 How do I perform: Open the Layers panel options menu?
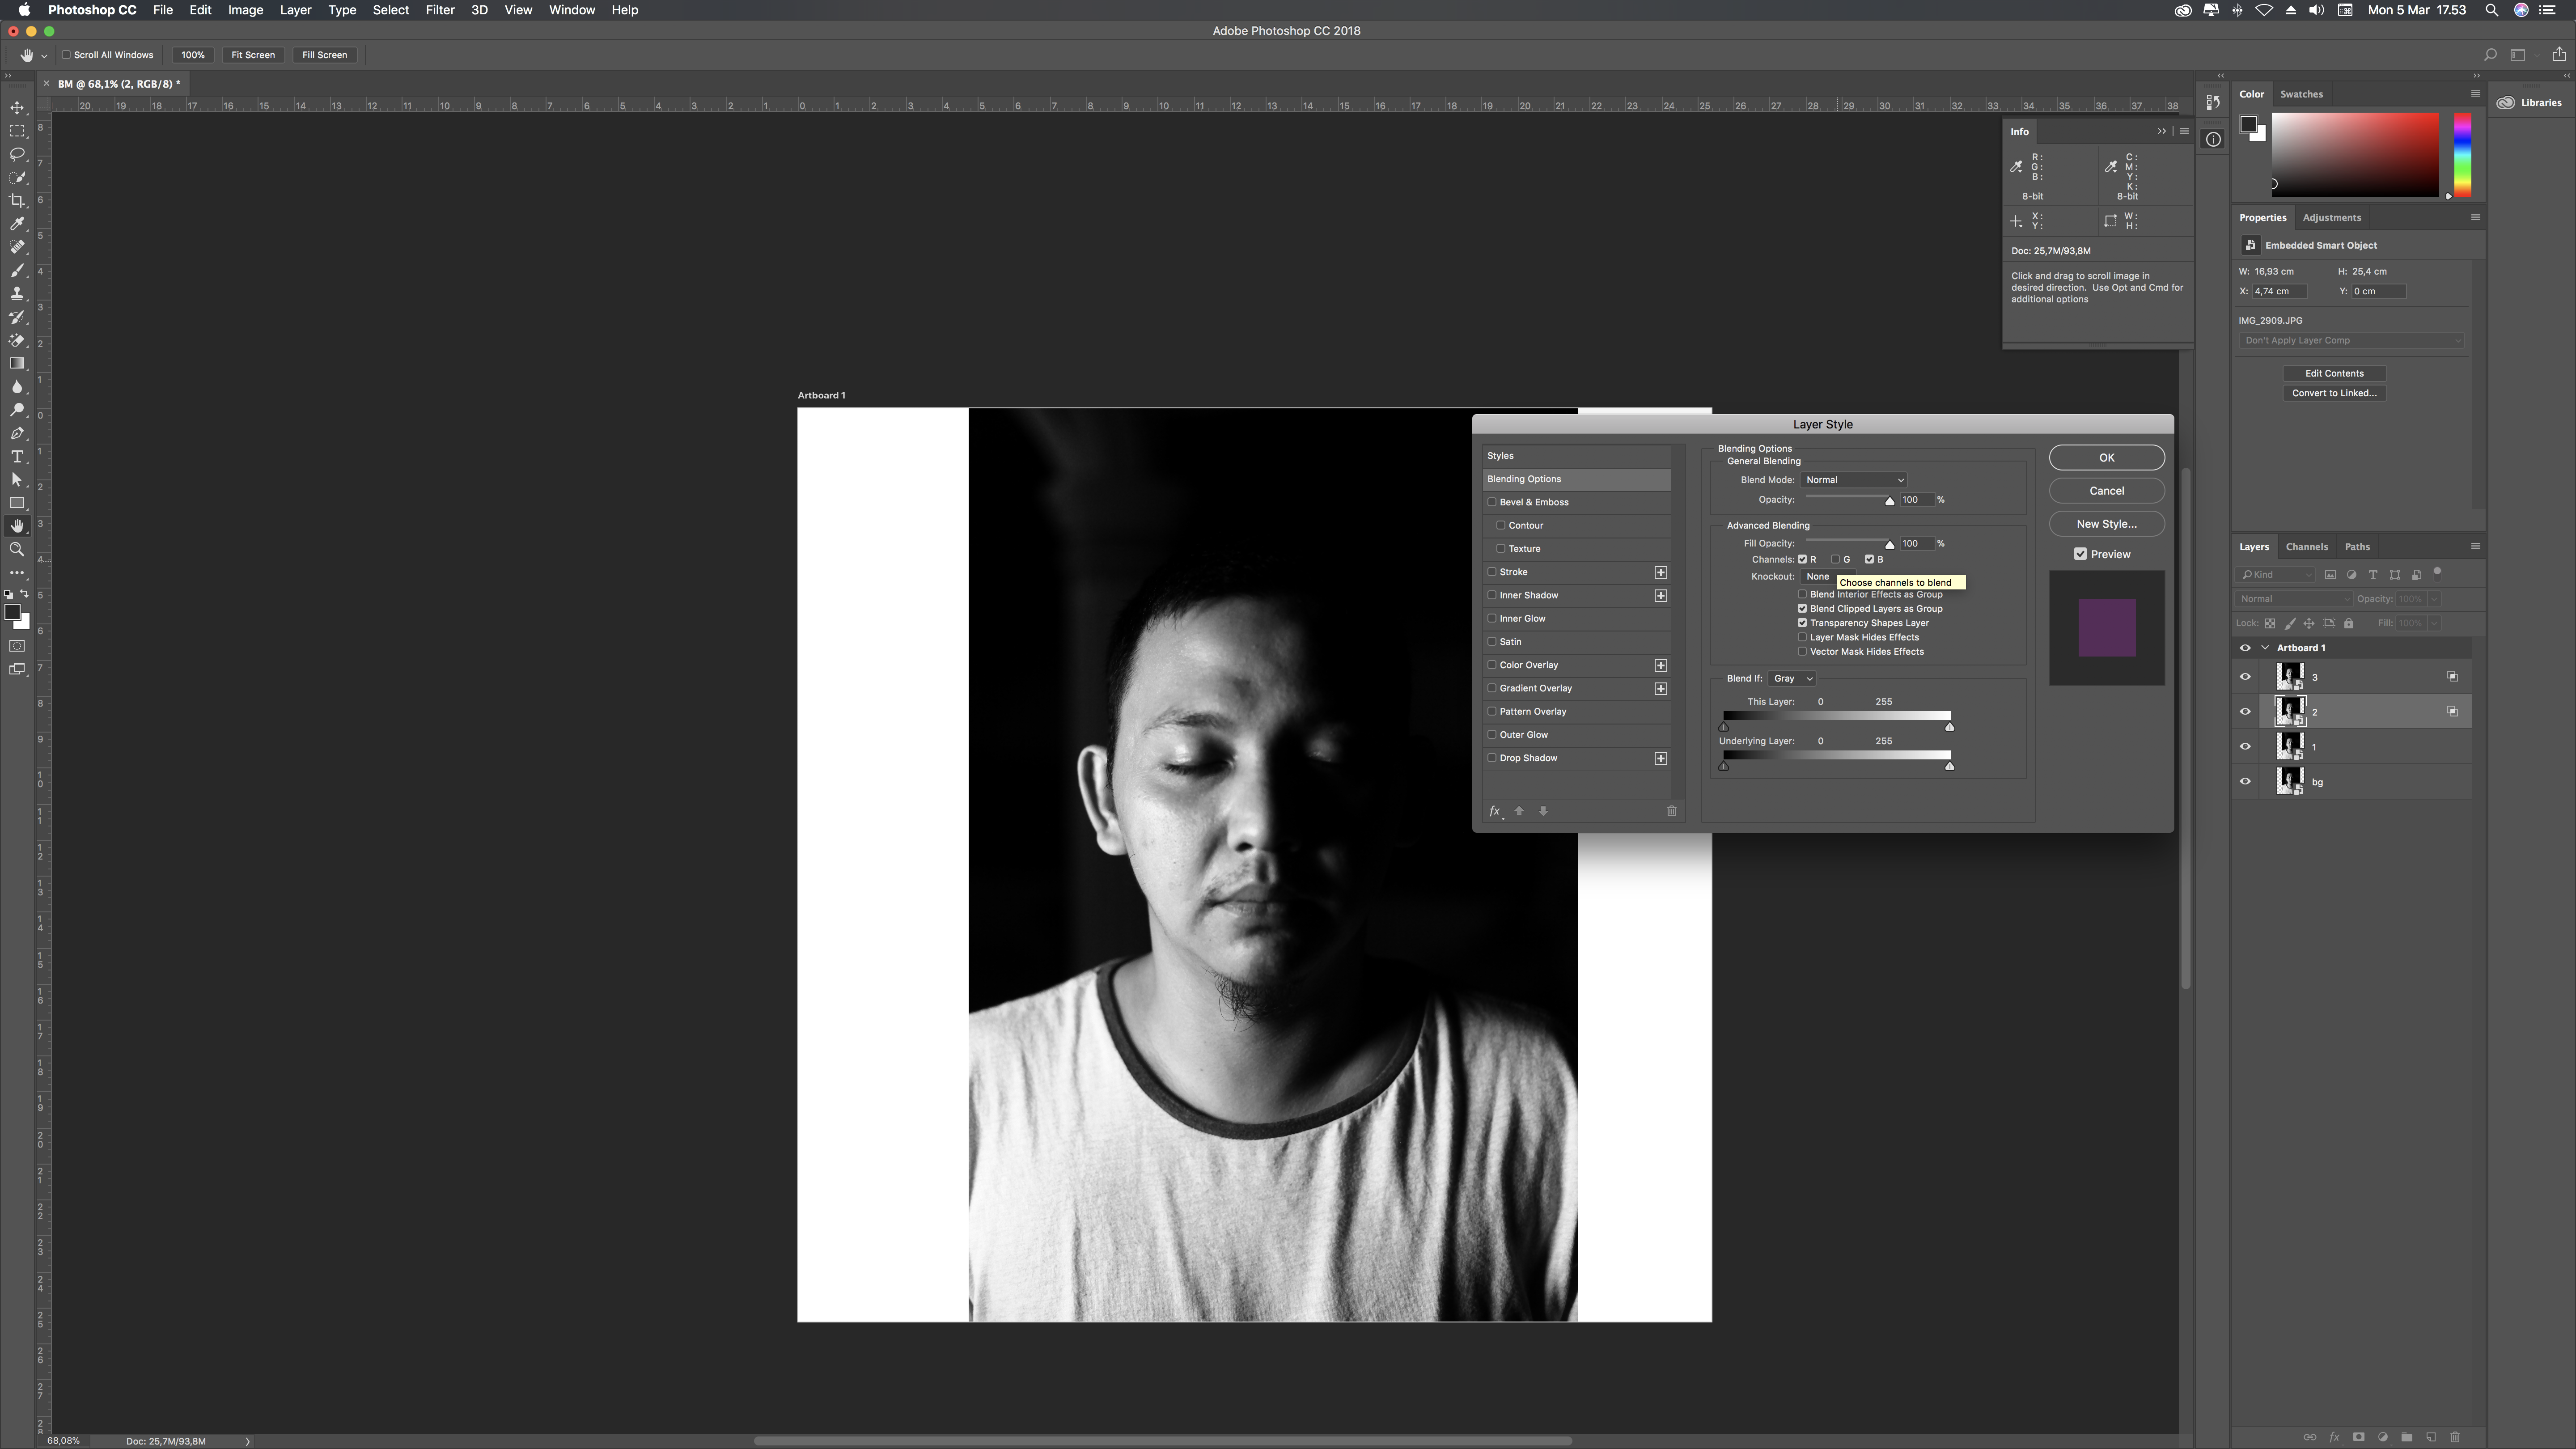point(2475,546)
